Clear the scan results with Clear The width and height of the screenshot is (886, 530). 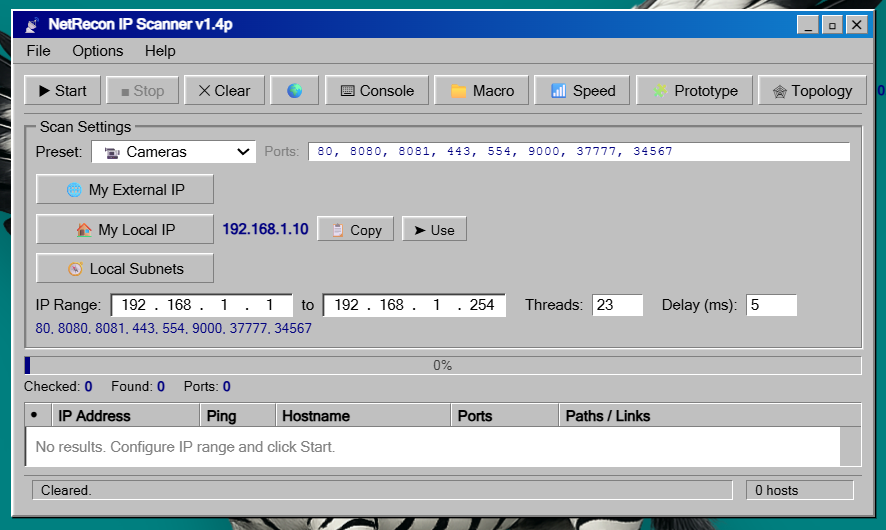224,90
